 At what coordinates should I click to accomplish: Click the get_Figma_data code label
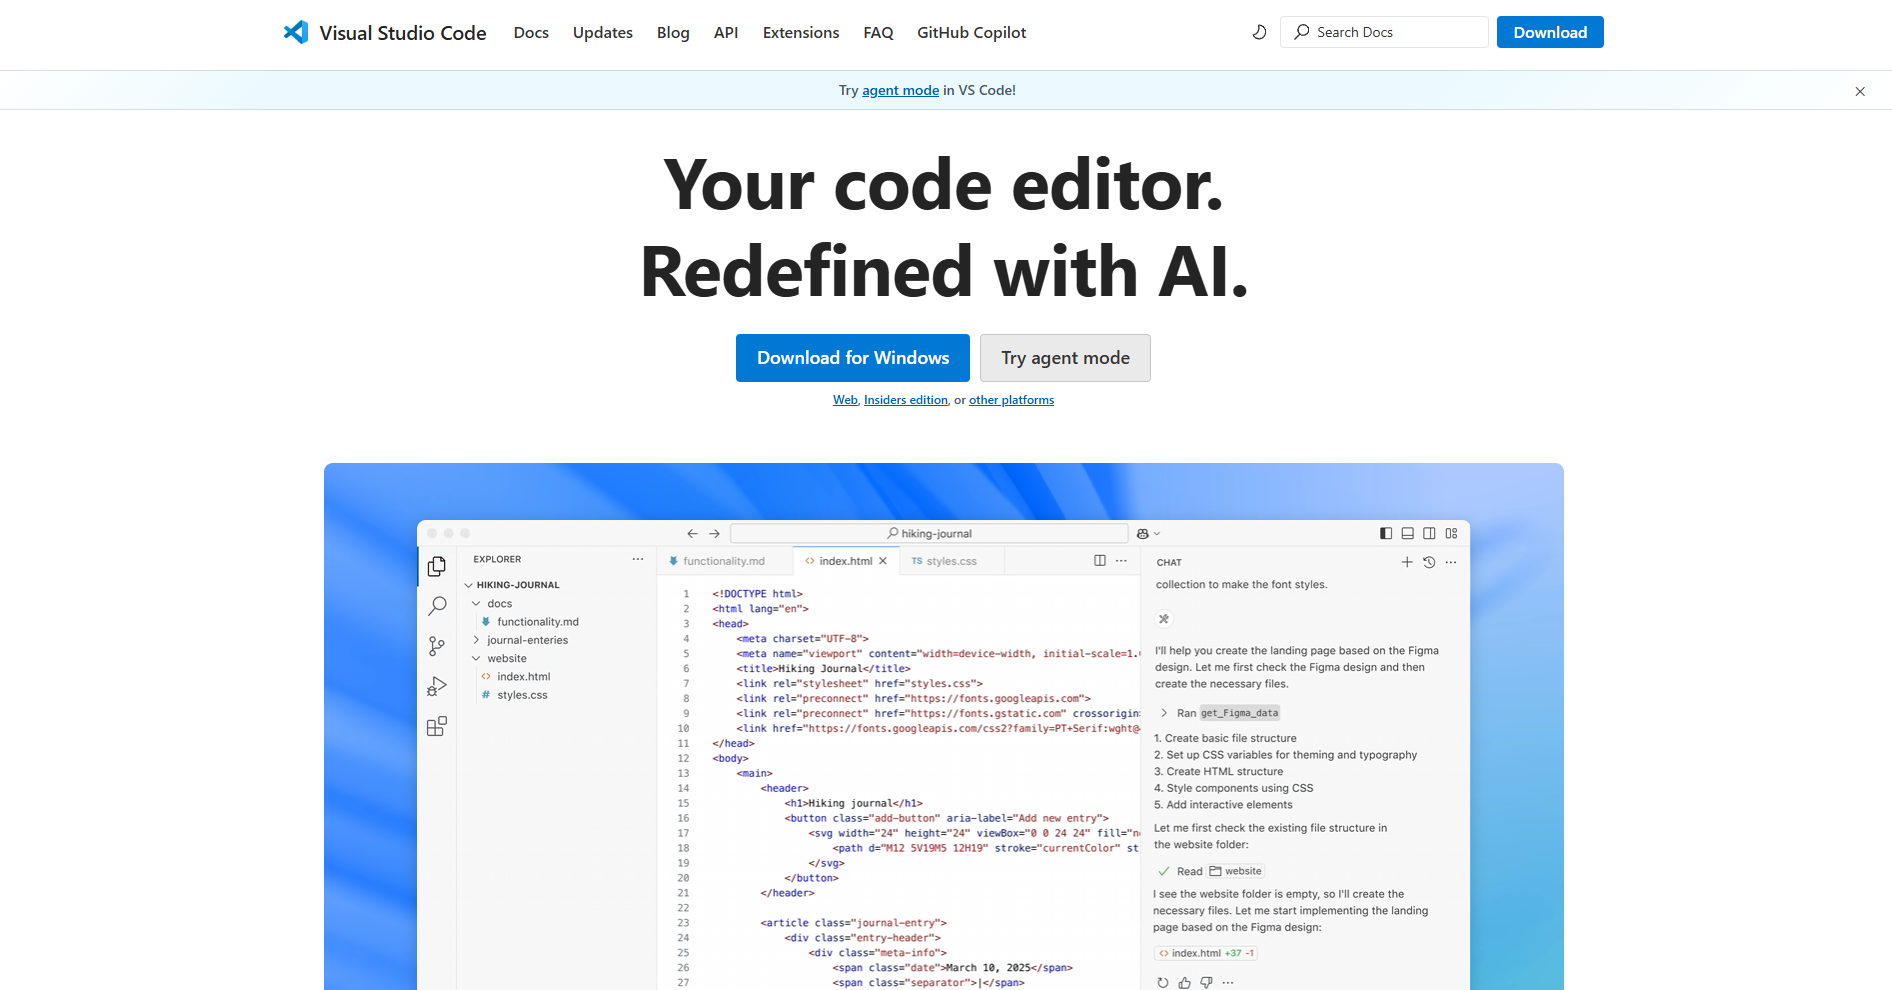(x=1240, y=713)
